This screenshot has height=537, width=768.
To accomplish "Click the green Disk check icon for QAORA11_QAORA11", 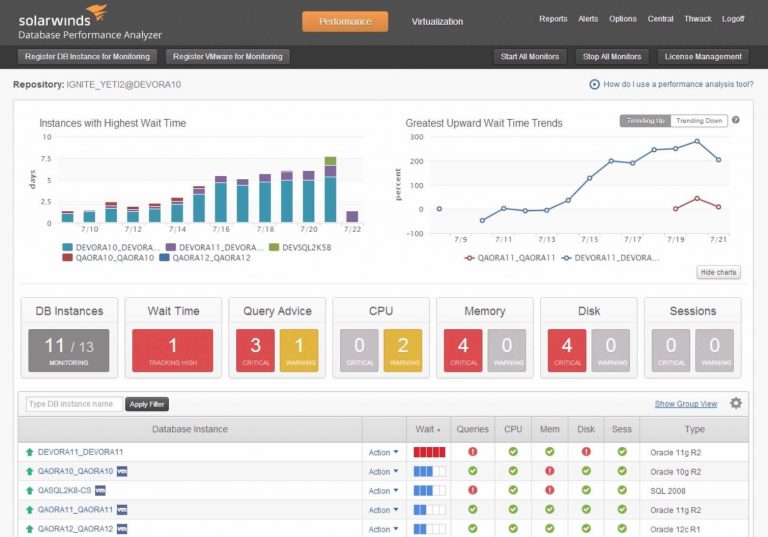I will (x=586, y=510).
